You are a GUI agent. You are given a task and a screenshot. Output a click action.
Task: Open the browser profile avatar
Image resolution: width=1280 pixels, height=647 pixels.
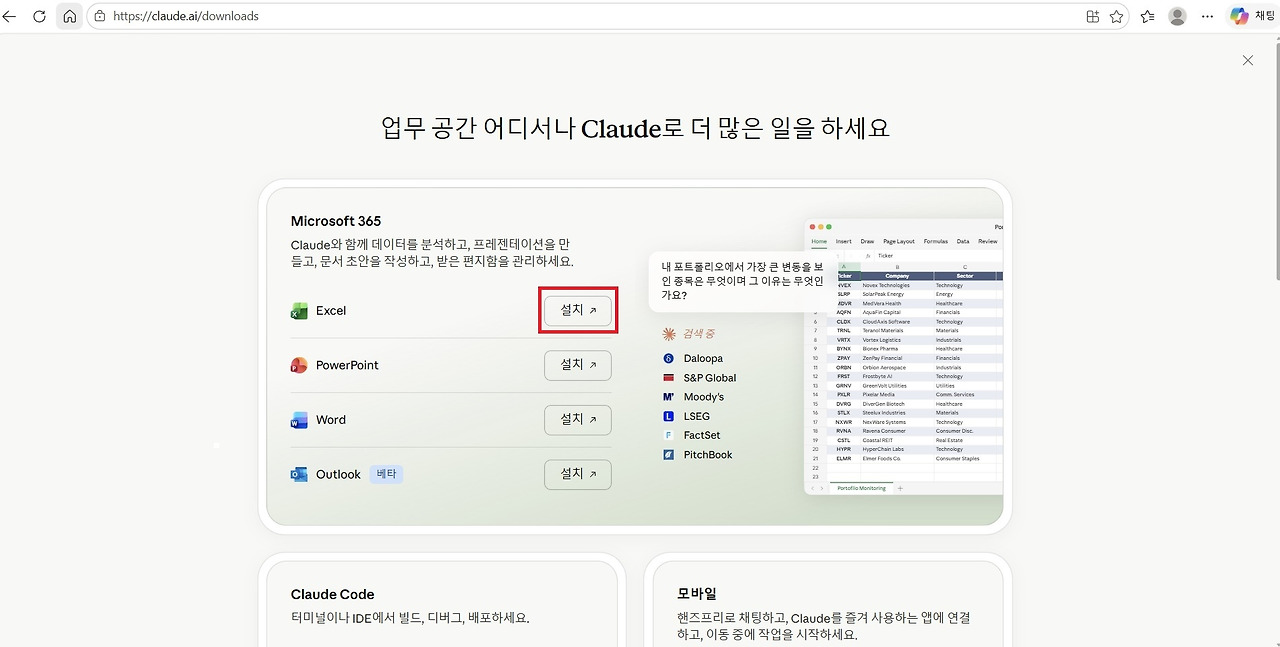tap(1178, 17)
